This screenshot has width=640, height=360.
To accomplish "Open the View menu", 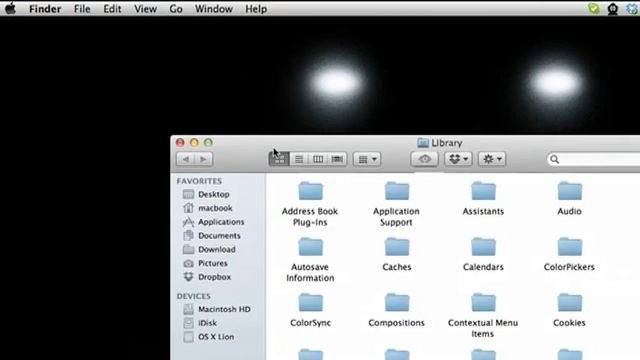I will click(145, 9).
